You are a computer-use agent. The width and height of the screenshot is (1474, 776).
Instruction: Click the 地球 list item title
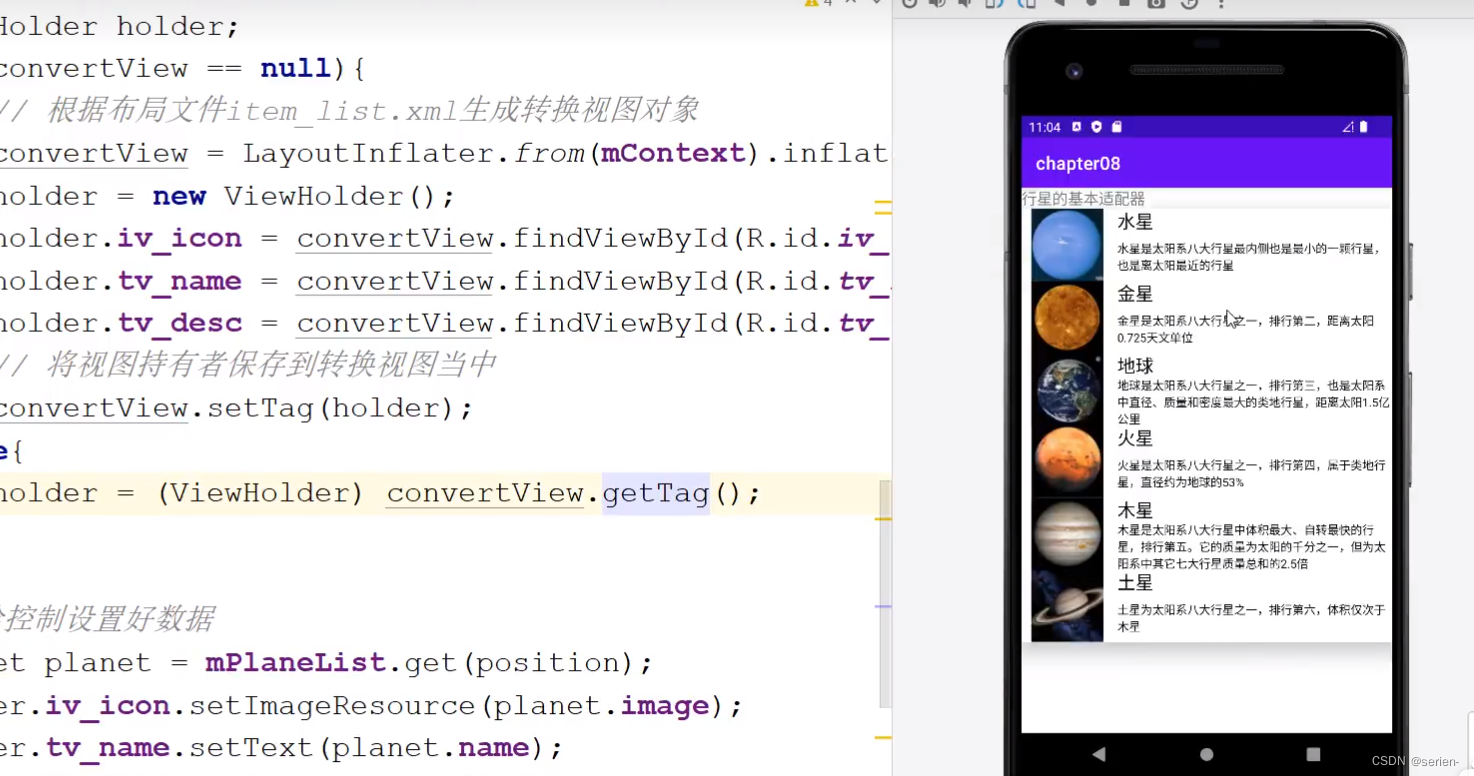pyautogui.click(x=1135, y=366)
